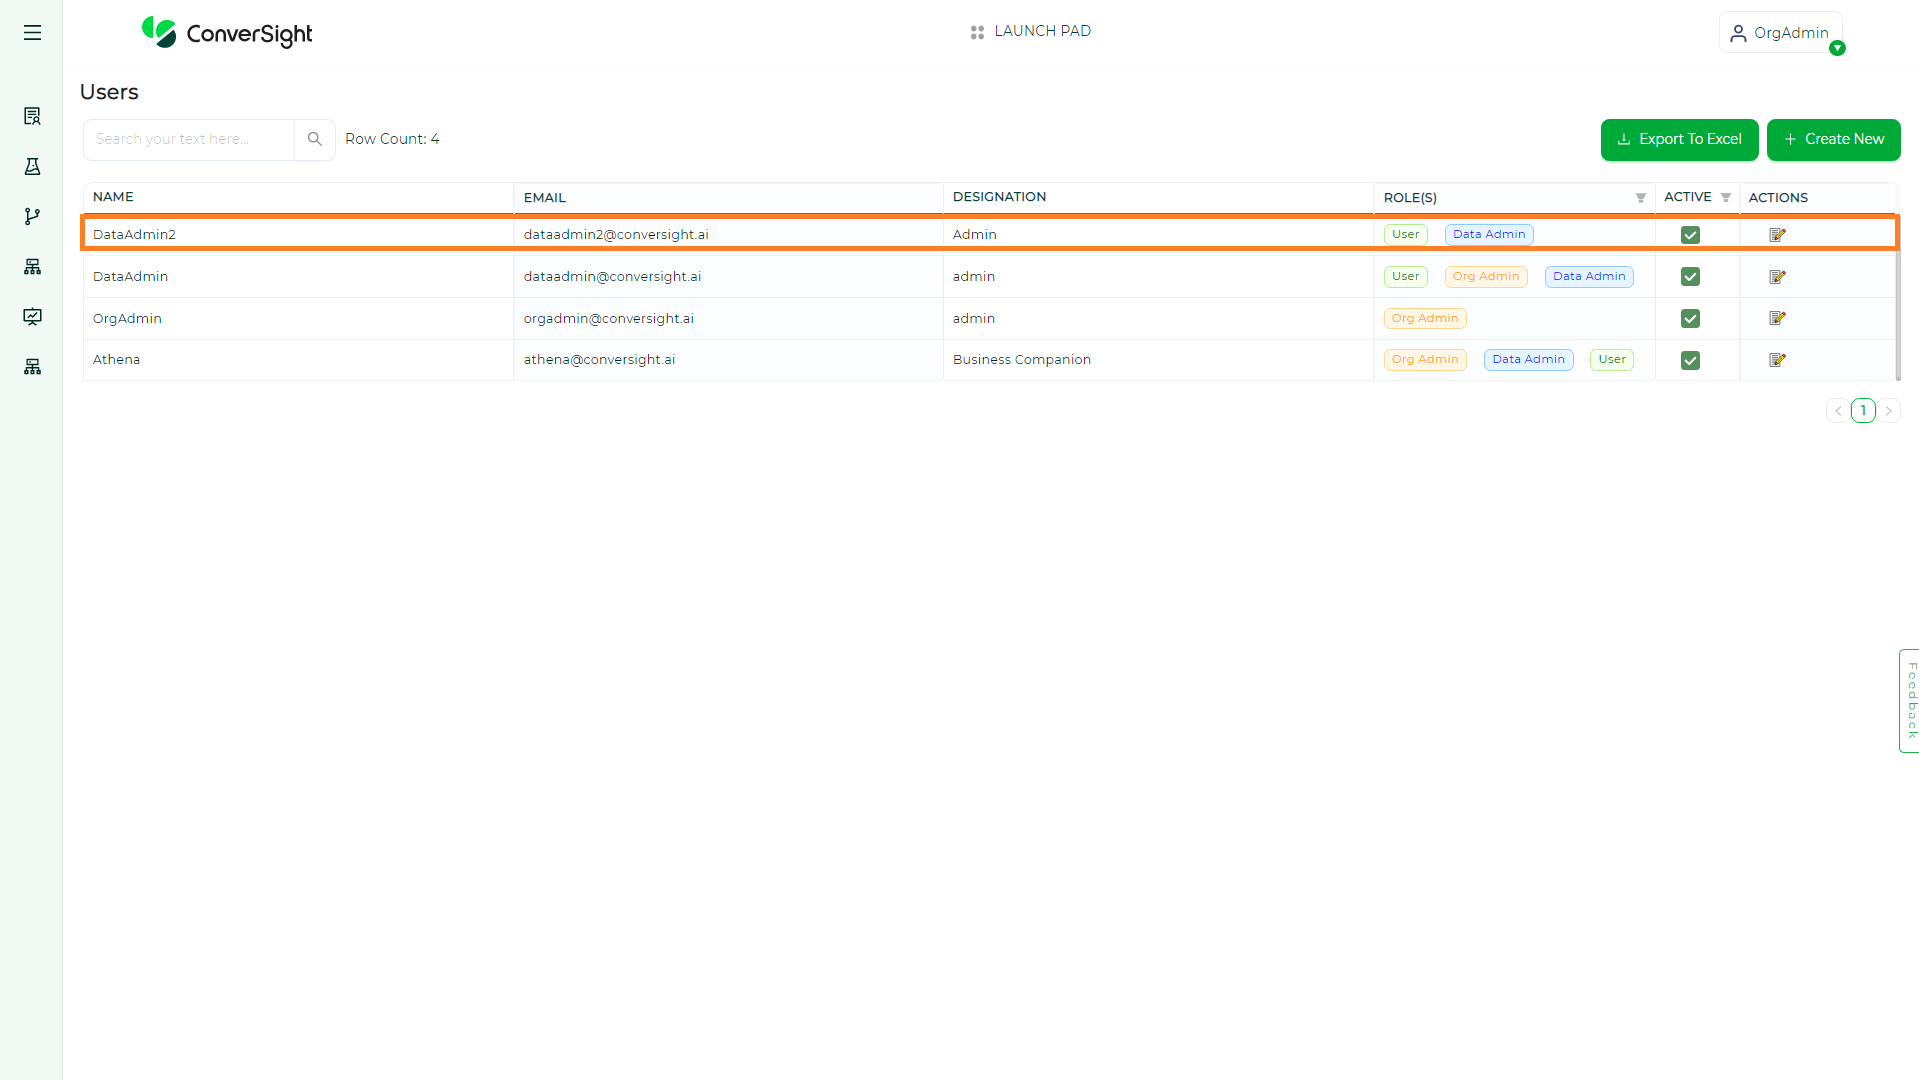The height and width of the screenshot is (1080, 1919).
Task: Click the edit icon for Athena
Action: coord(1777,359)
